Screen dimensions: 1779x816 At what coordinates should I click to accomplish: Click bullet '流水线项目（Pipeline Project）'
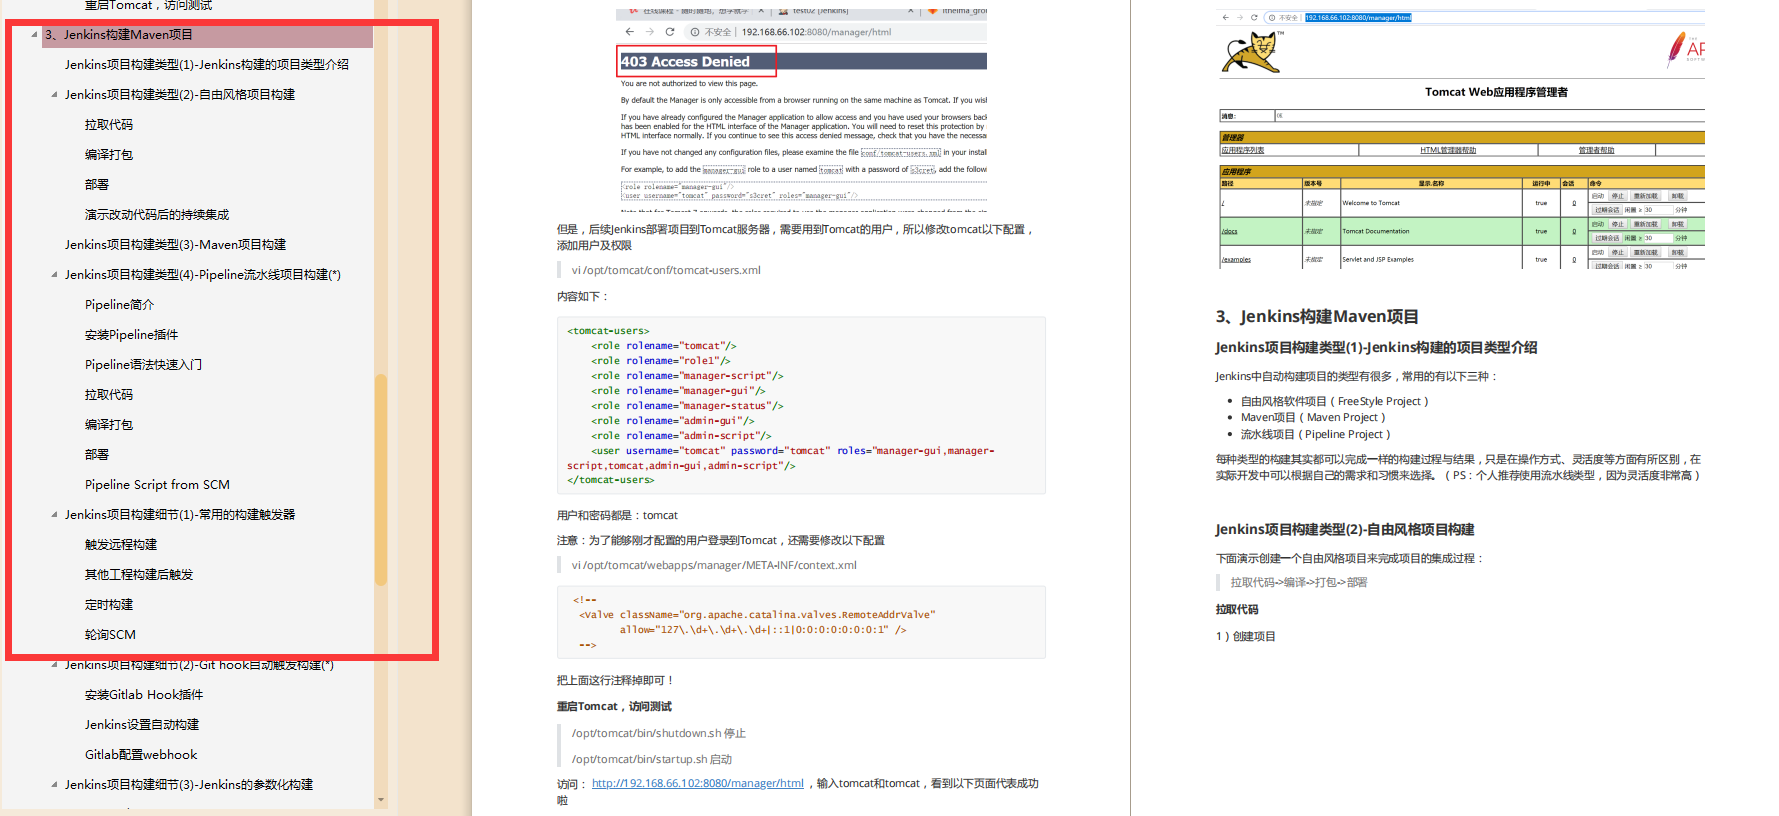1316,434
